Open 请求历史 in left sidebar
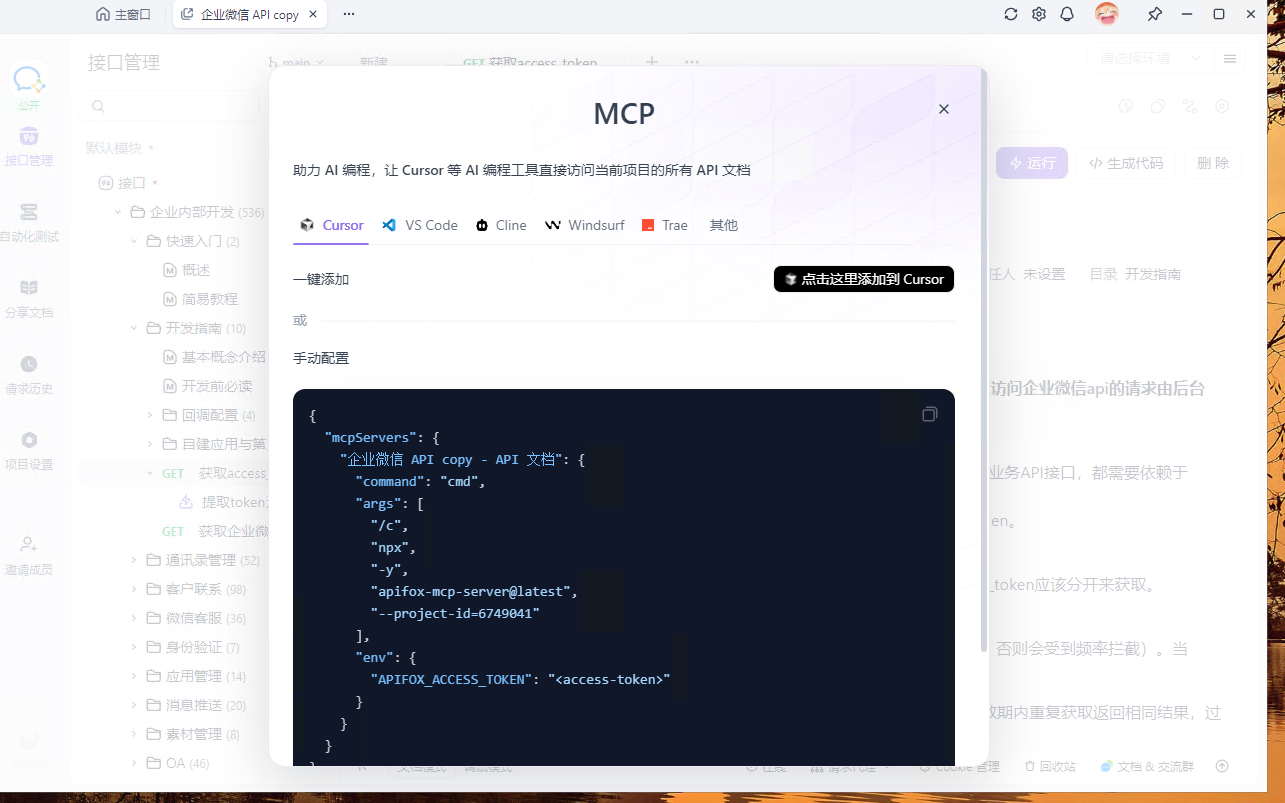 (29, 375)
